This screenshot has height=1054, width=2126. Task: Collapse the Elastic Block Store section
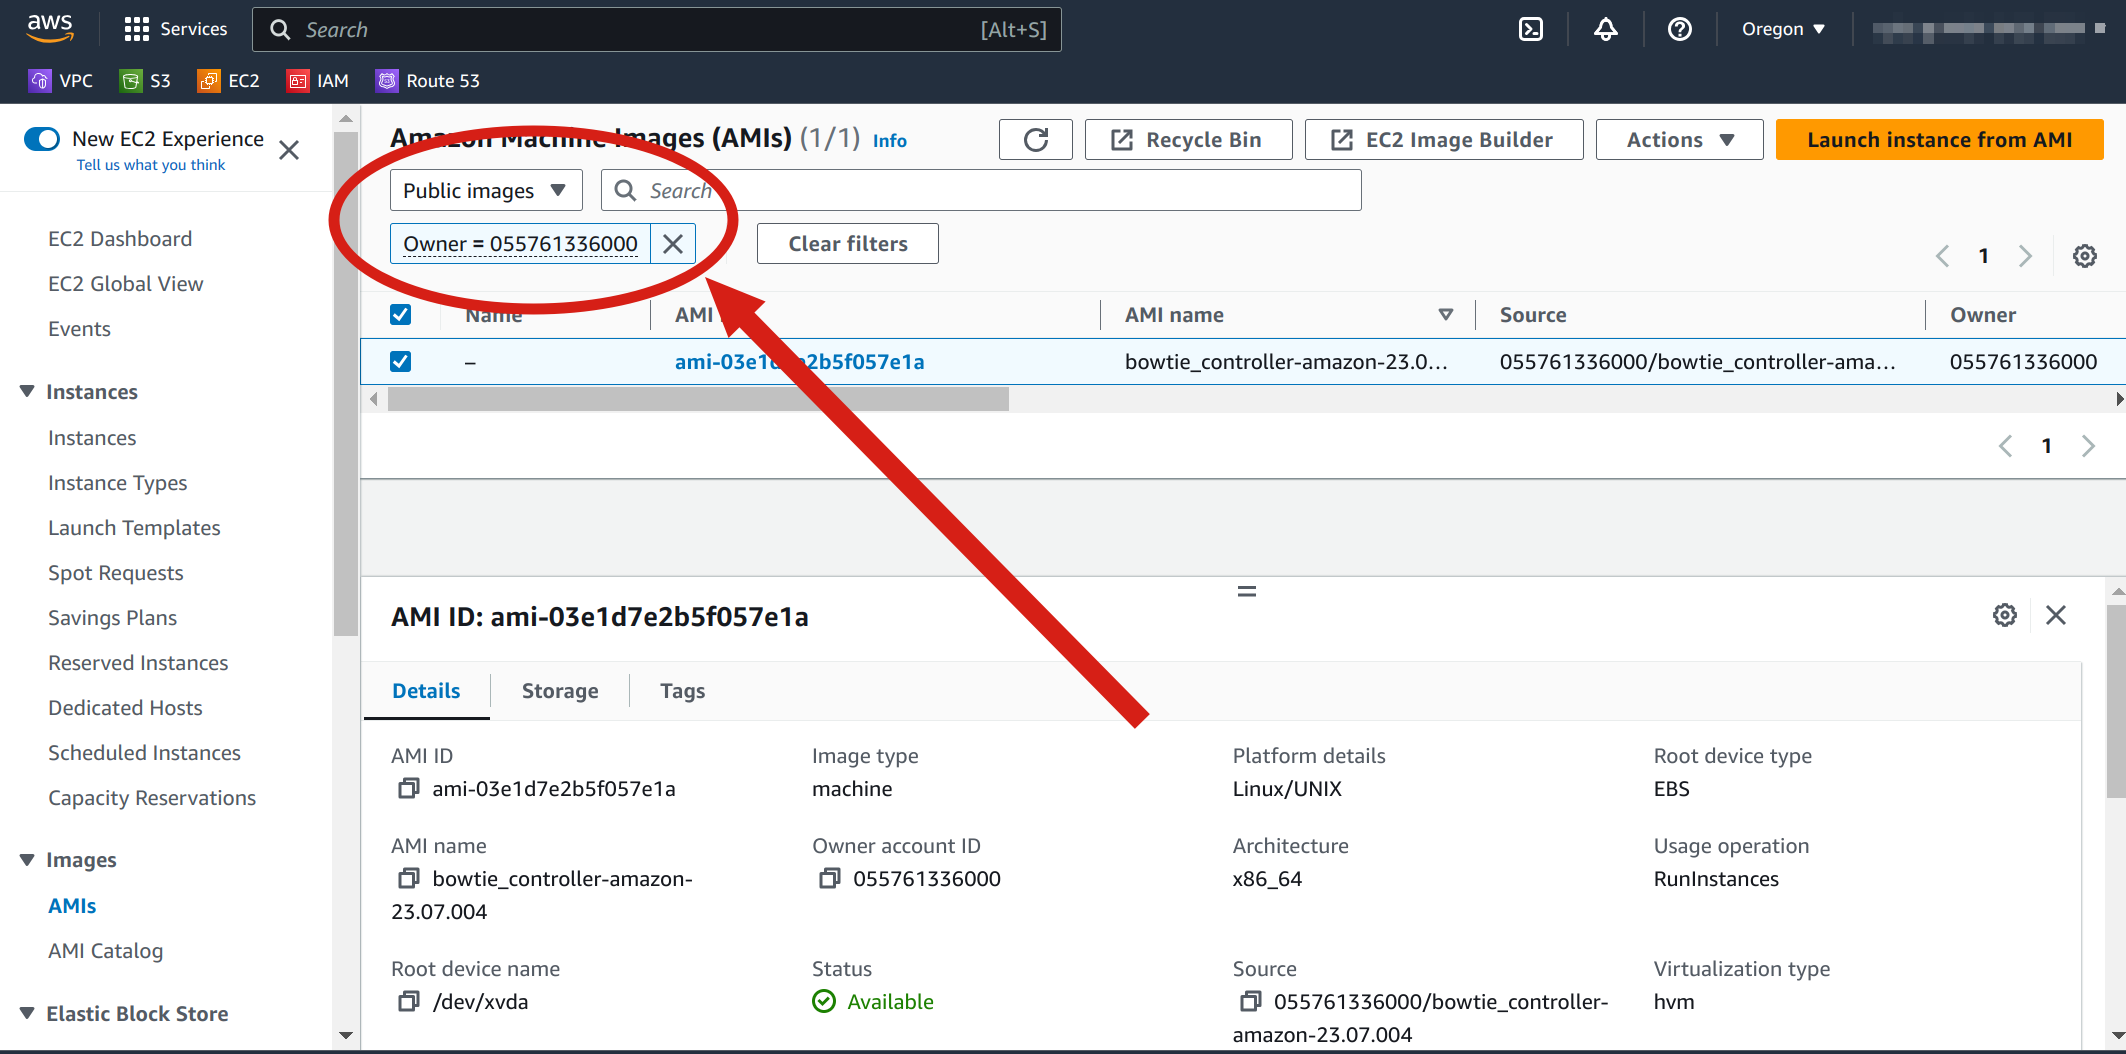[x=28, y=1014]
